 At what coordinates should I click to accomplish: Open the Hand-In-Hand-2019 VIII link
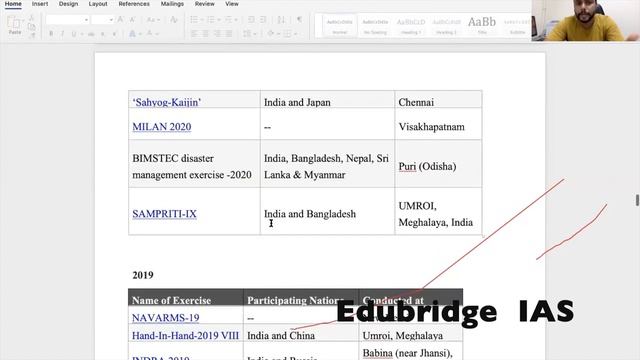(x=185, y=336)
